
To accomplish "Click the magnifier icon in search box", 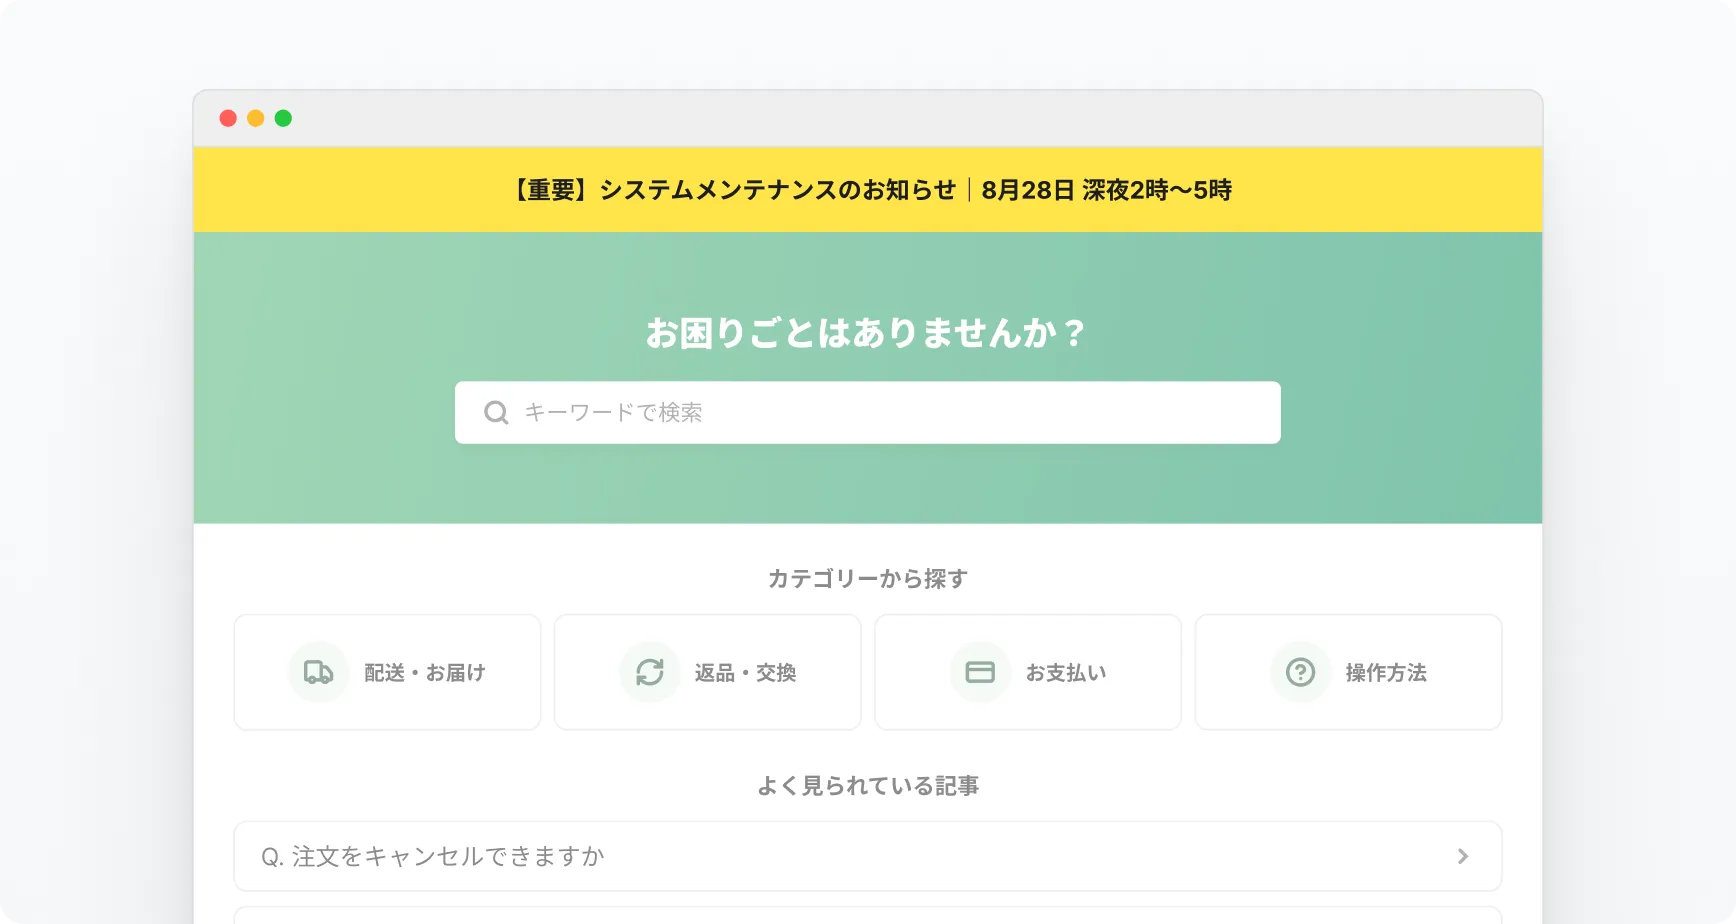I will pos(496,412).
